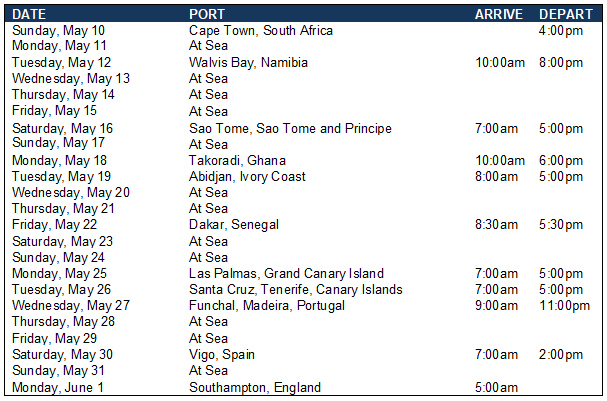Select the Walvis Bay, Namibia port entry

[248, 62]
